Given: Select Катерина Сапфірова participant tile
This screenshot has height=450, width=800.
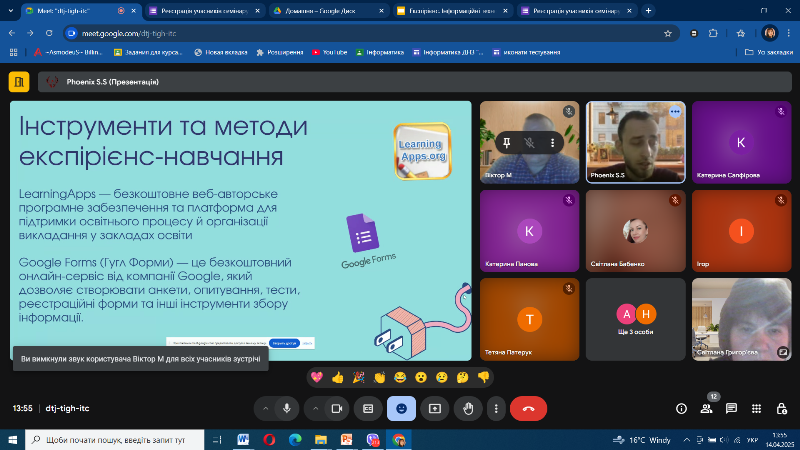Looking at the screenshot, I should pos(741,142).
